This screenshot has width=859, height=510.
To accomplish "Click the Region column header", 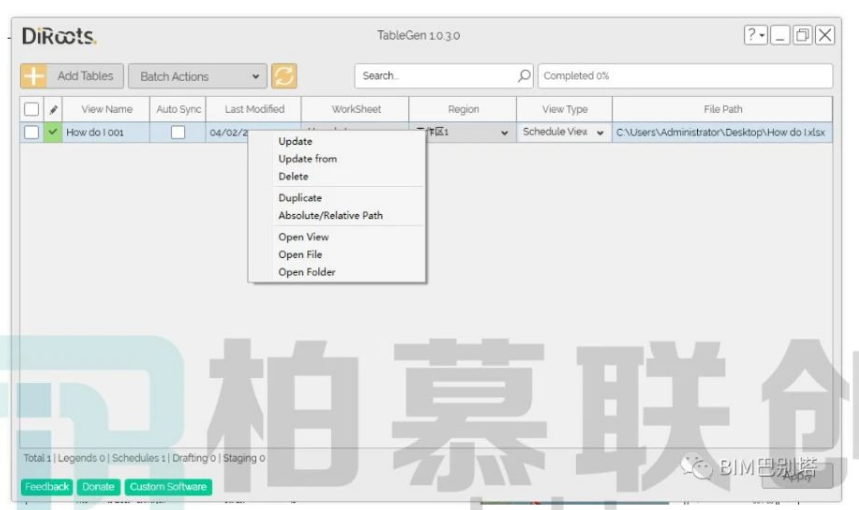I will pos(463,109).
